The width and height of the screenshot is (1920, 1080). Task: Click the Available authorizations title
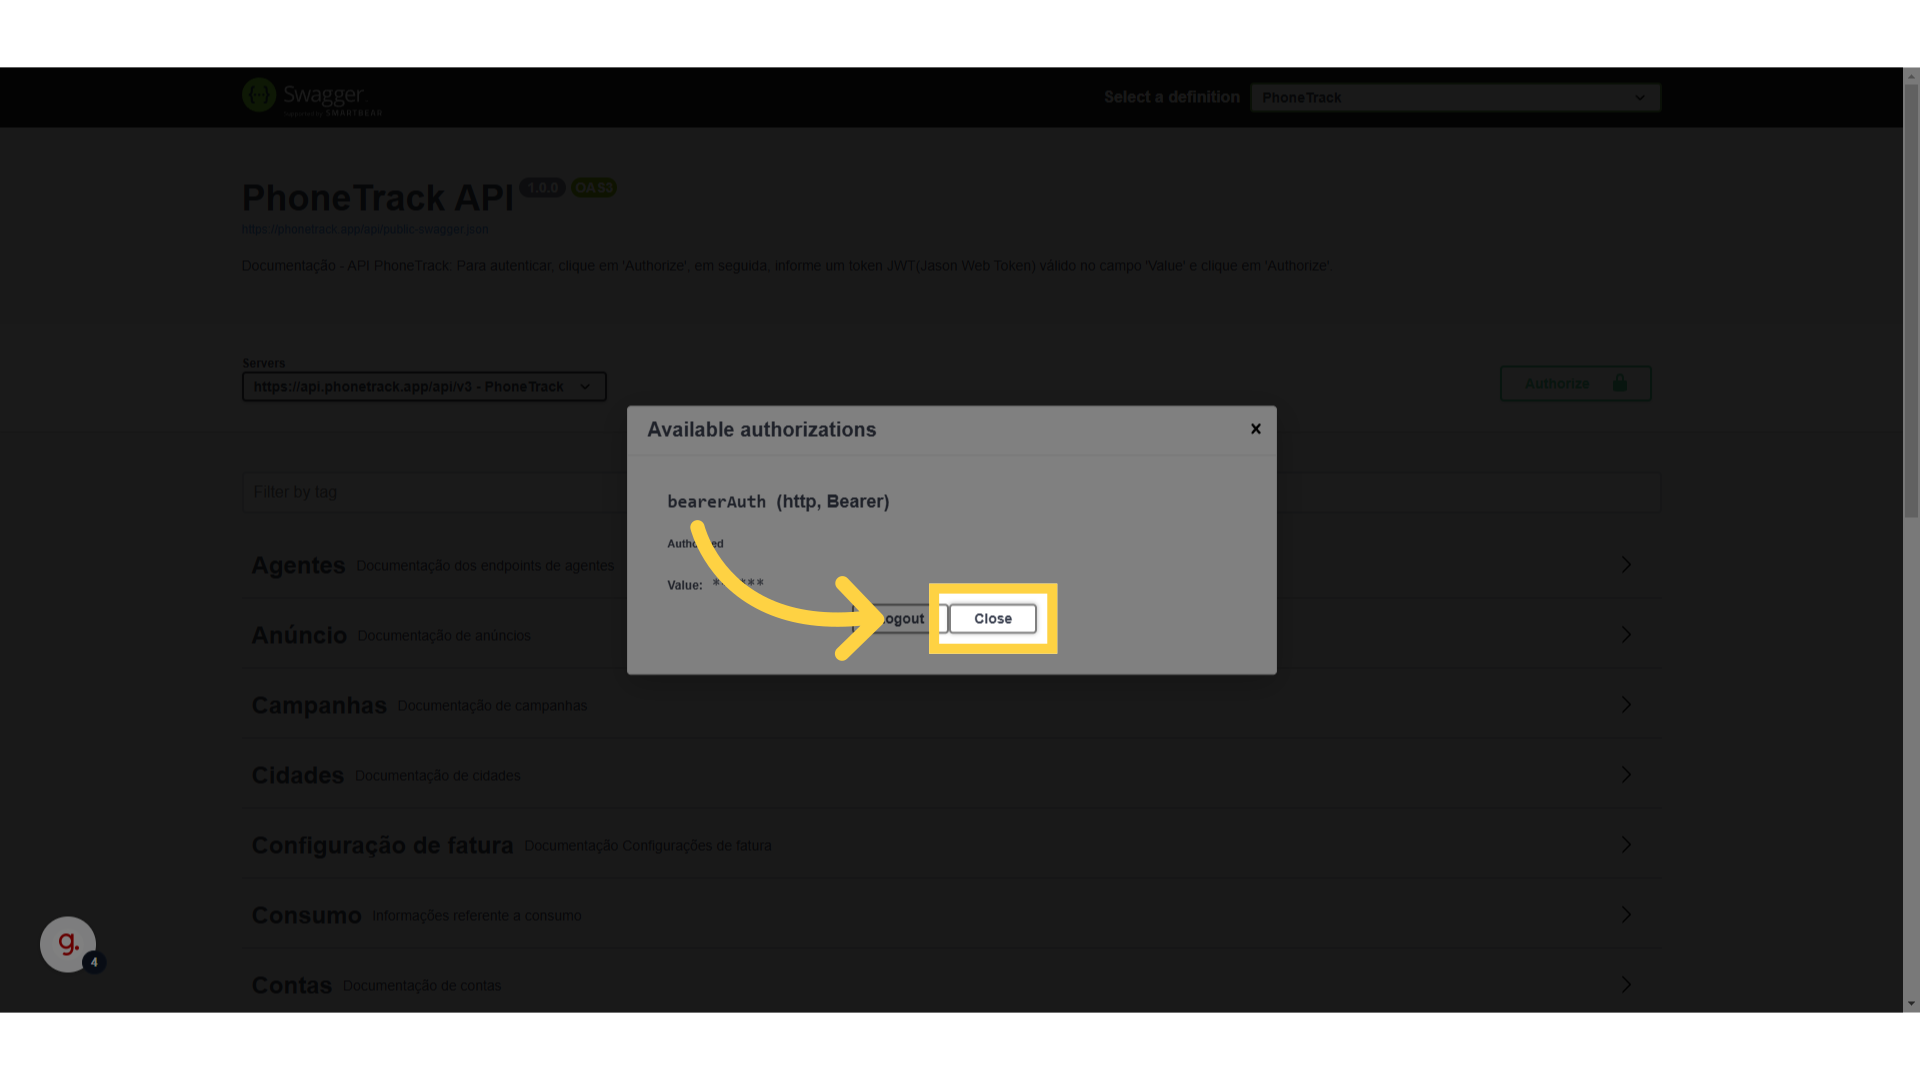[x=761, y=430]
